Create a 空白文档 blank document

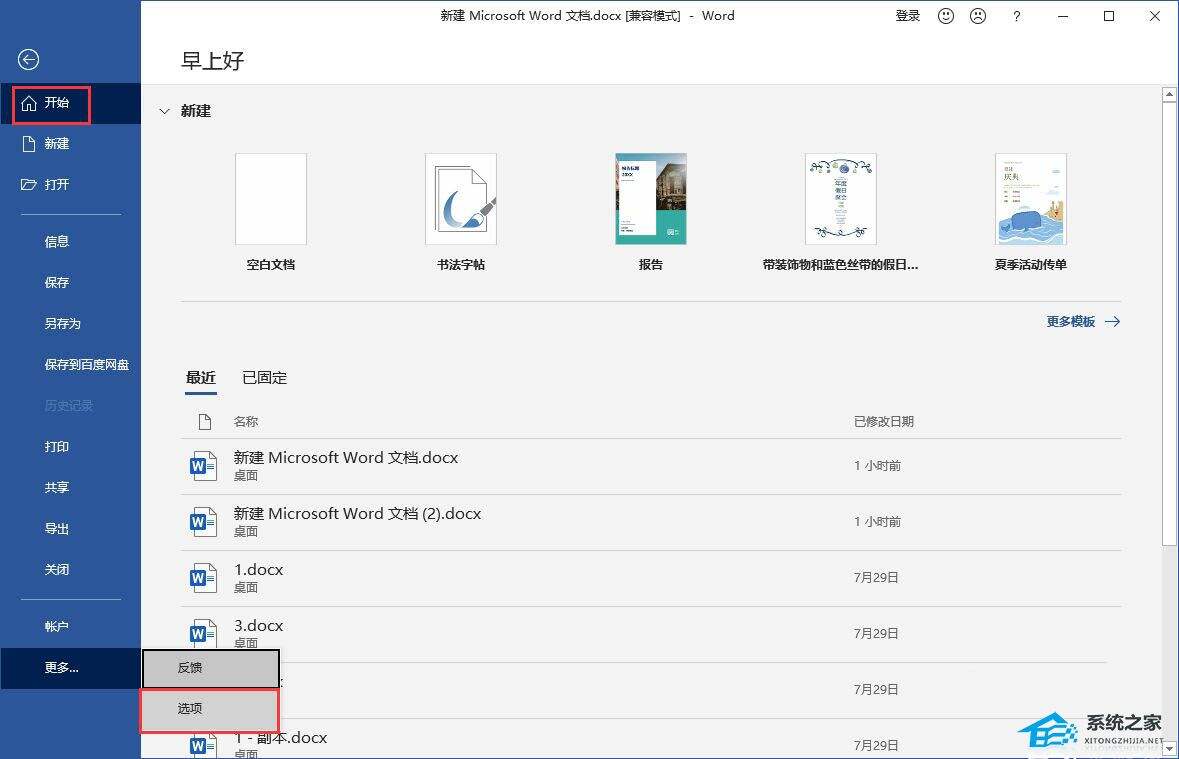[x=271, y=199]
